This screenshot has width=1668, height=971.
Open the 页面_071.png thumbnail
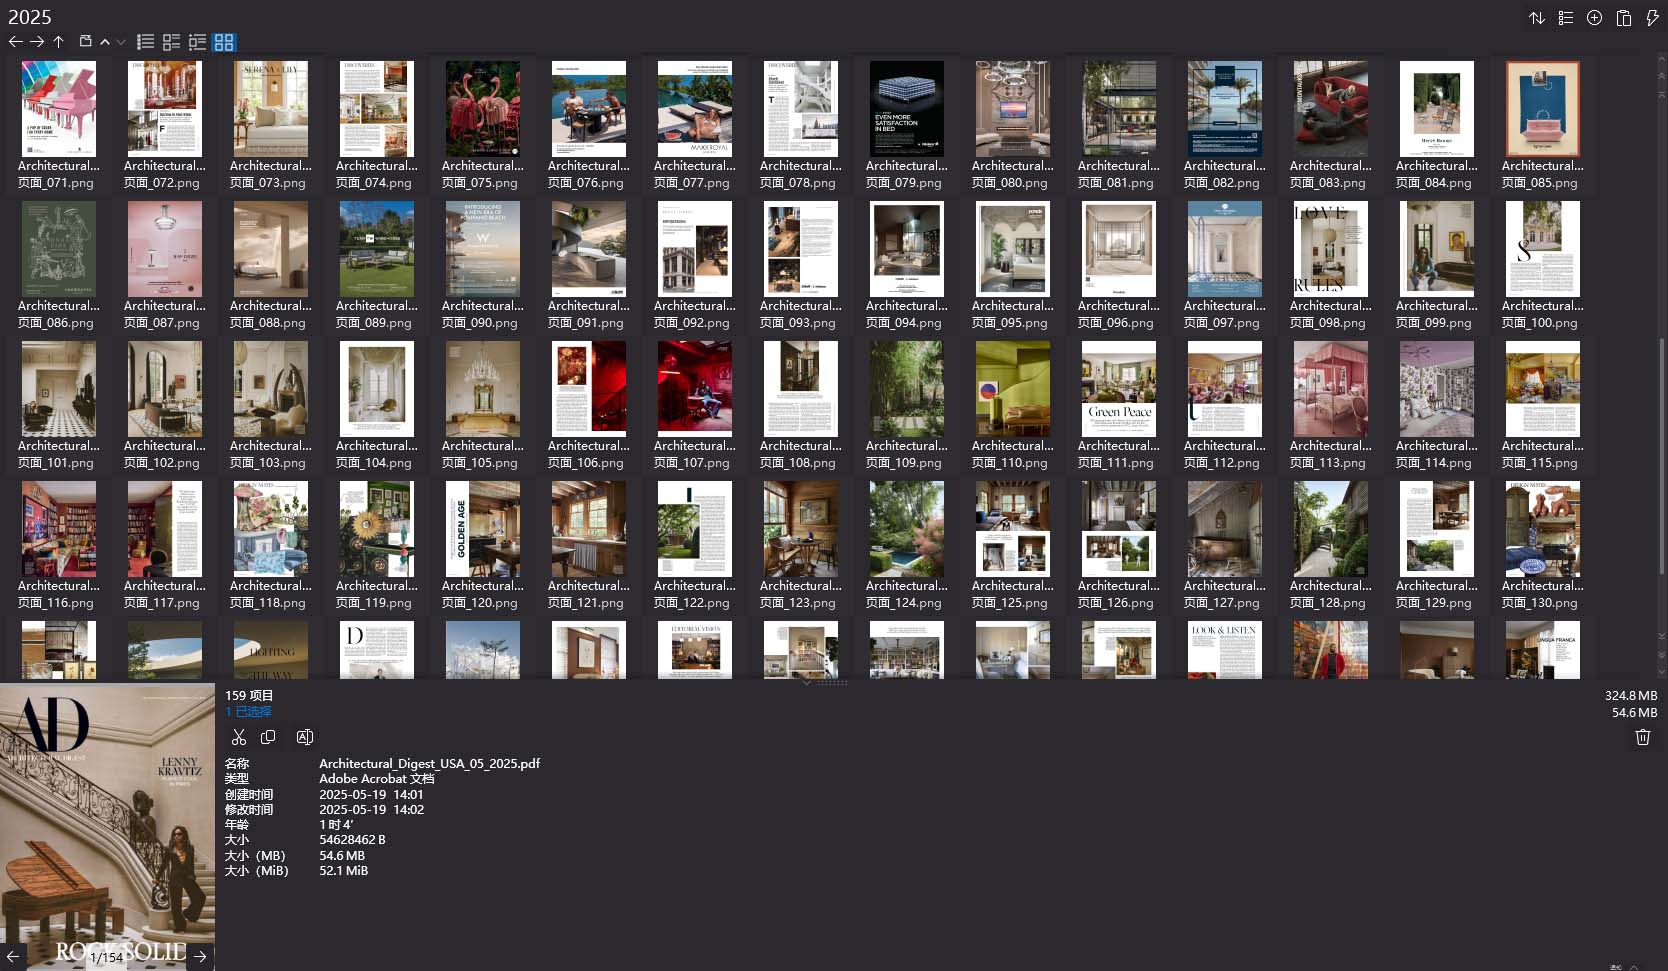(58, 108)
